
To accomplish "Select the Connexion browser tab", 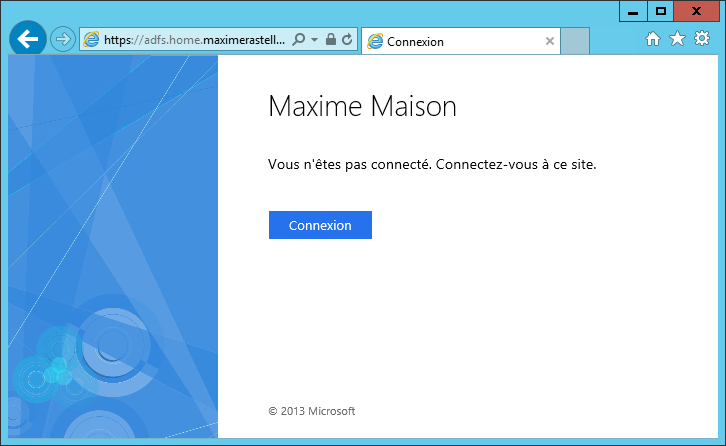I will (461, 41).
